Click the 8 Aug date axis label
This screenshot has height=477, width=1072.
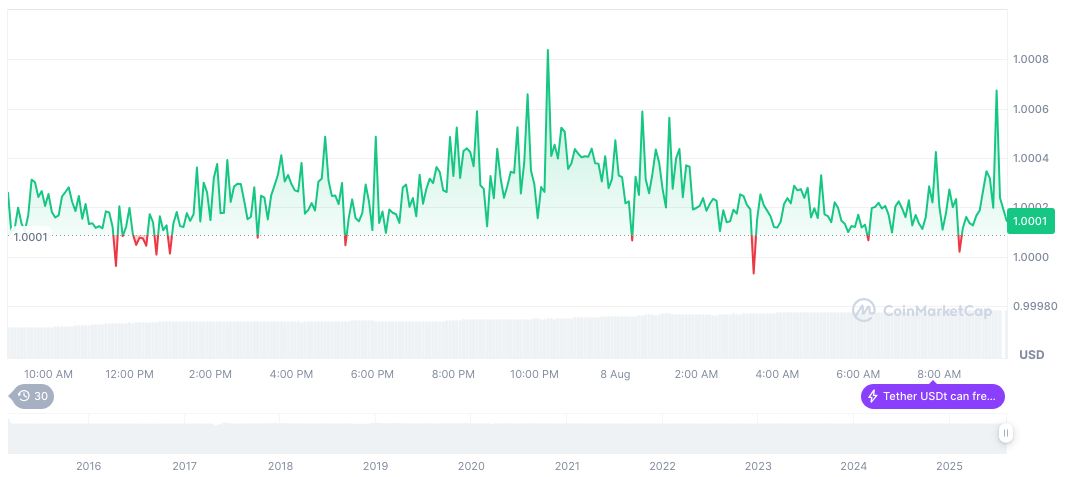pos(615,374)
